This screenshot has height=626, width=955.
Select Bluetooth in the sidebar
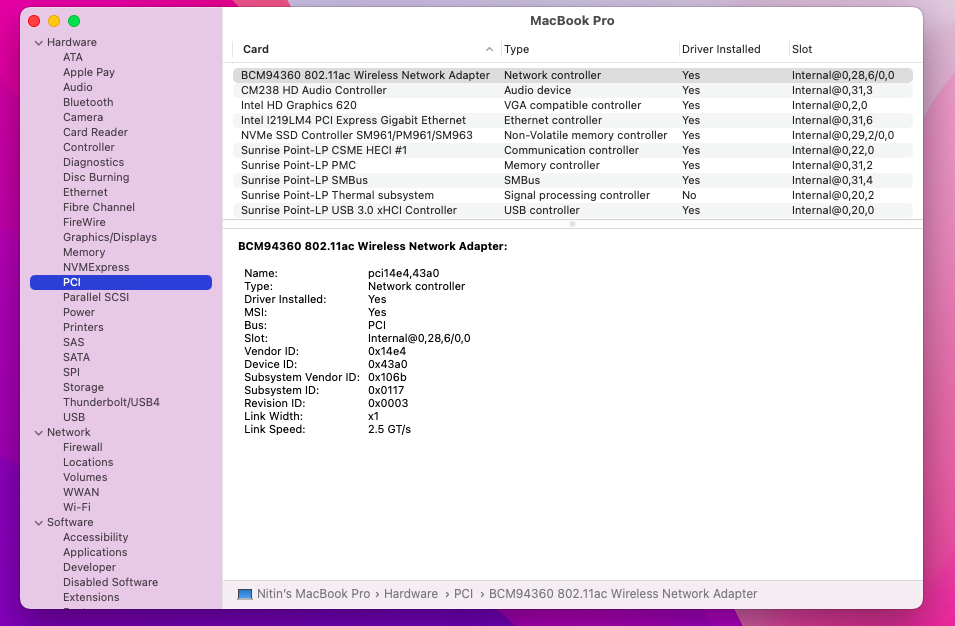[x=87, y=102]
